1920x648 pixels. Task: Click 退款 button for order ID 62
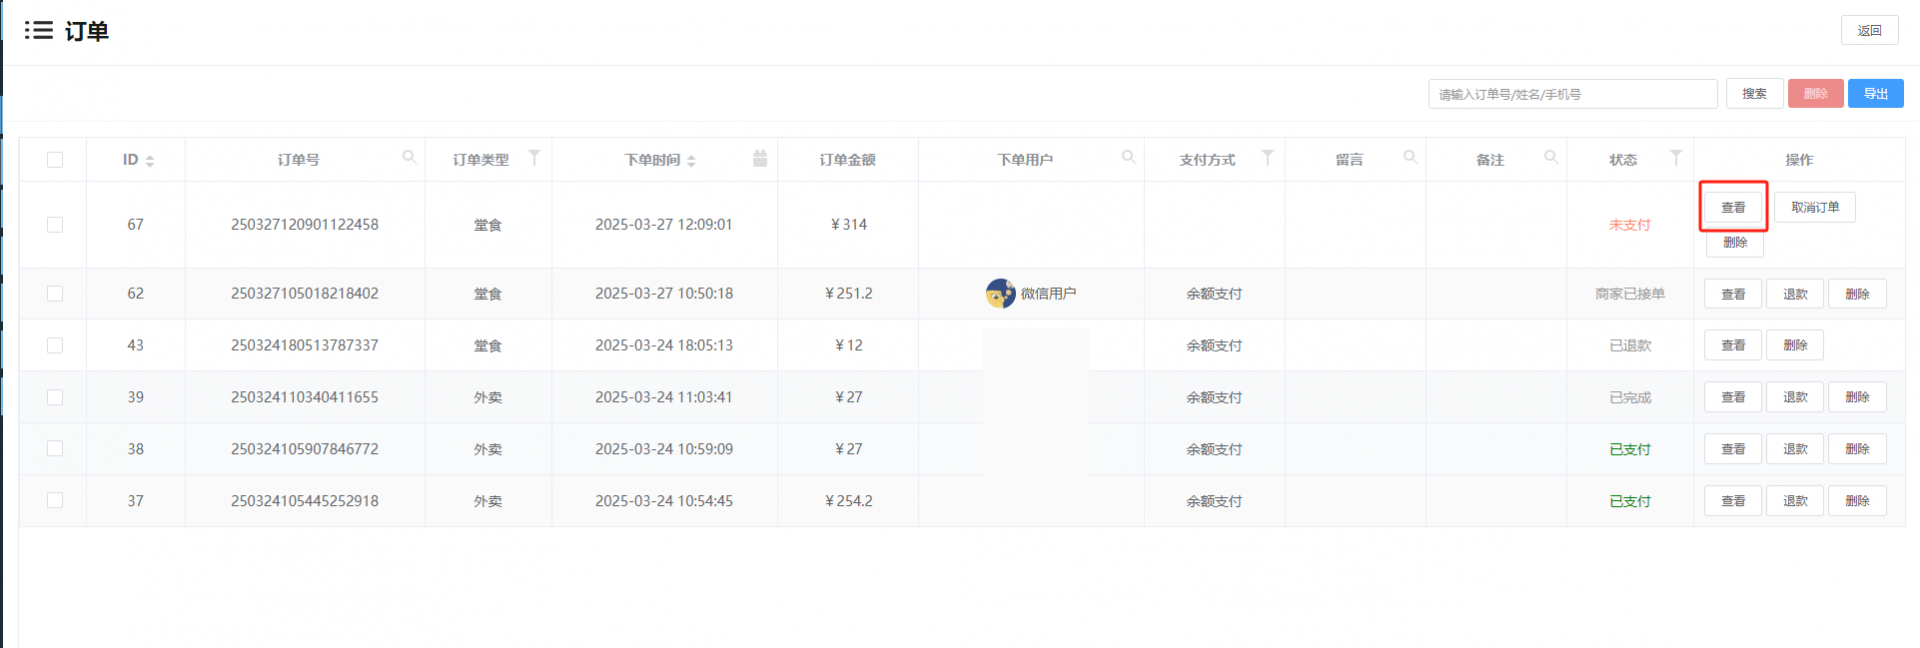1794,294
